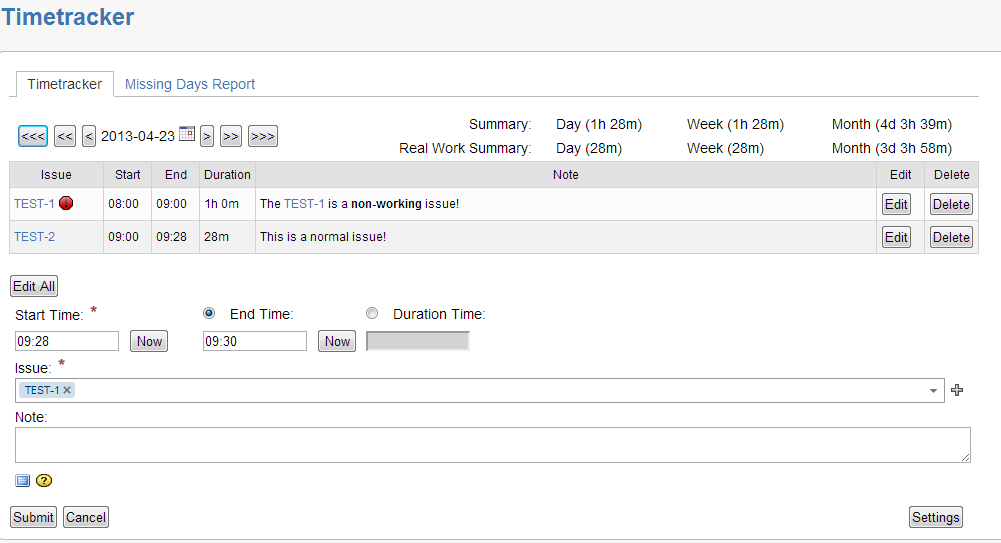Click the Duration column header
The width and height of the screenshot is (1001, 543).
pos(227,175)
